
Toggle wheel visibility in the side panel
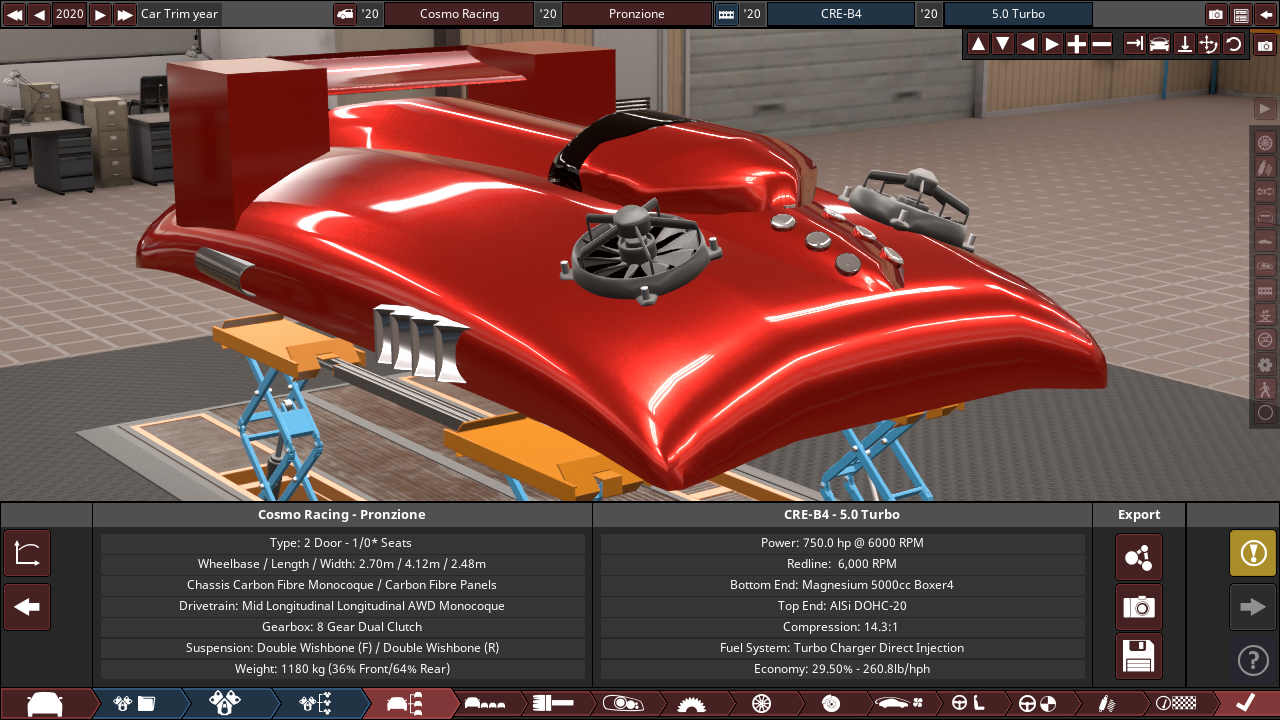pyautogui.click(x=1265, y=142)
